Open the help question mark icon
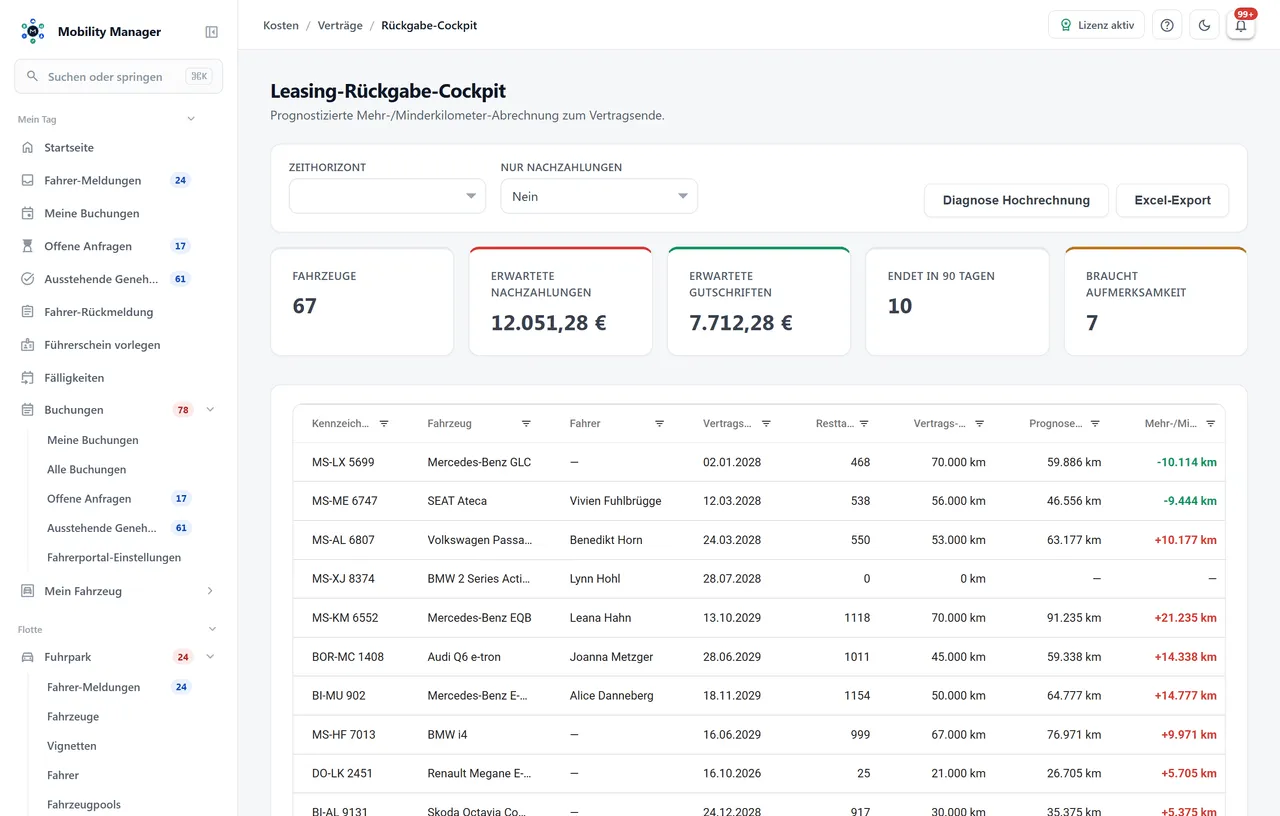 coord(1167,25)
